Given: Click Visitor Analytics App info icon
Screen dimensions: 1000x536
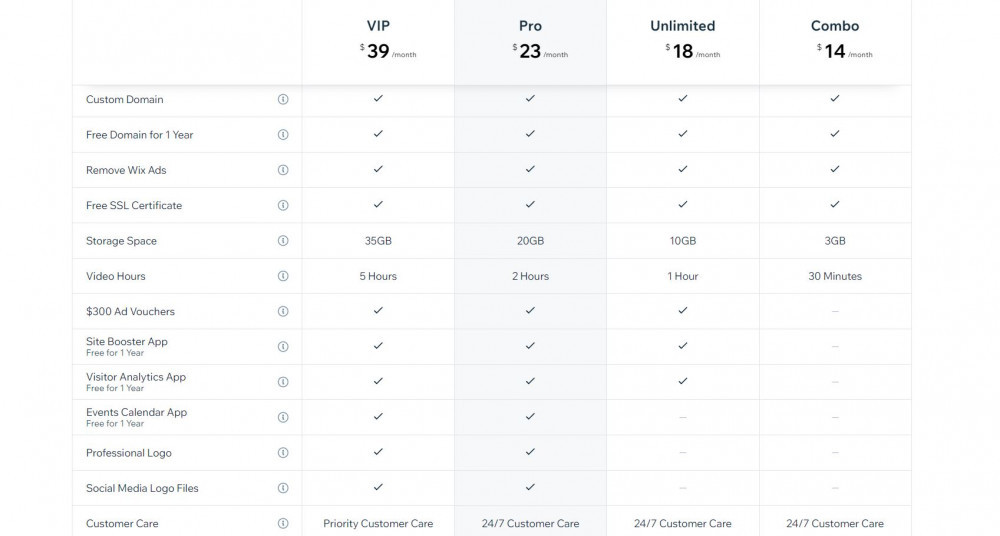Looking at the screenshot, I should 283,382.
